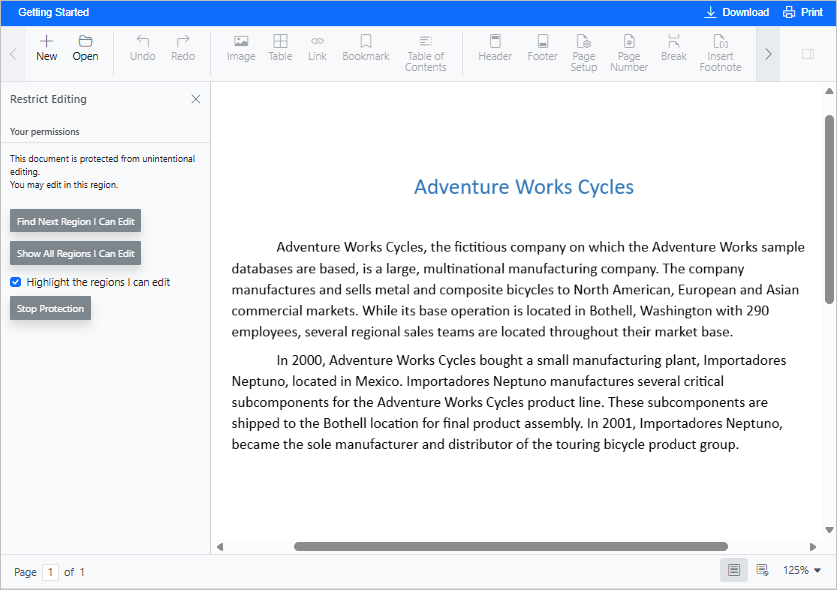Image resolution: width=837 pixels, height=590 pixels.
Task: Navigate toolbar left with the left chevron
Action: click(13, 54)
